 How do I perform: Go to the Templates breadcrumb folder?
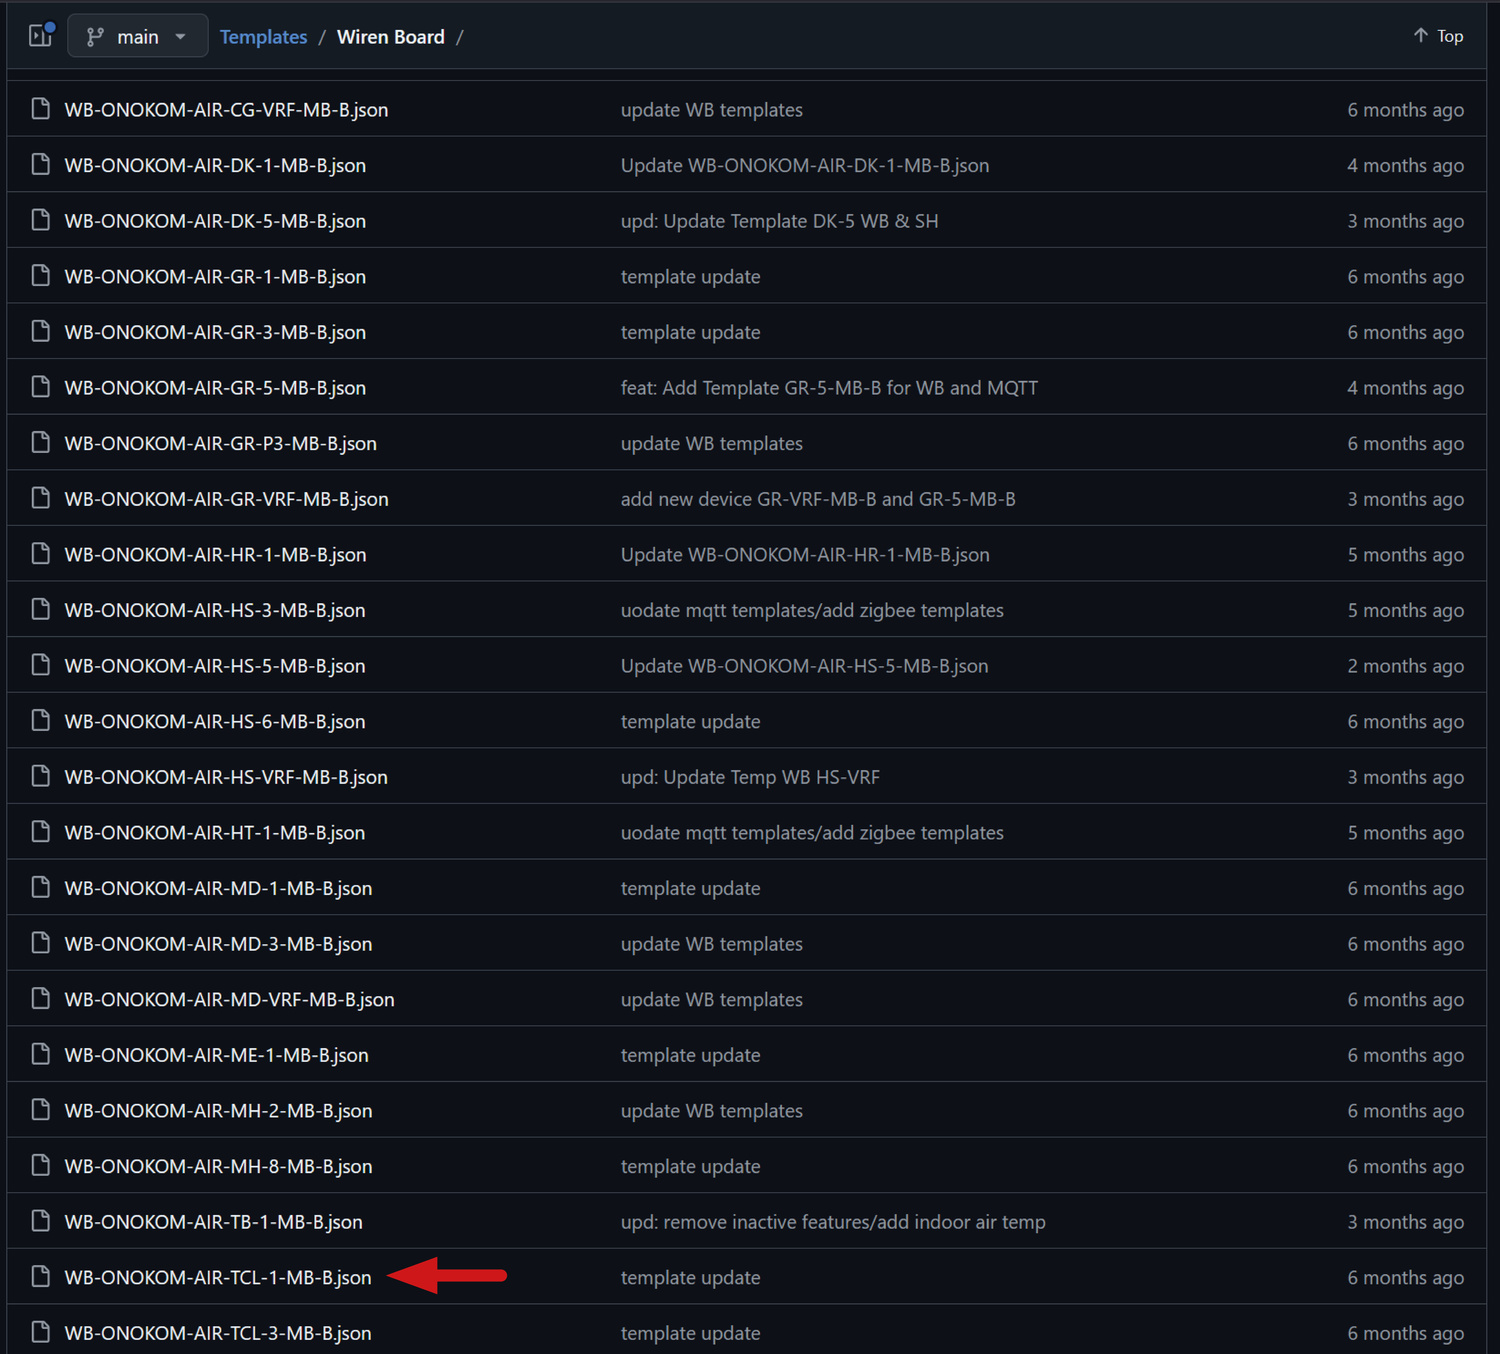click(263, 37)
